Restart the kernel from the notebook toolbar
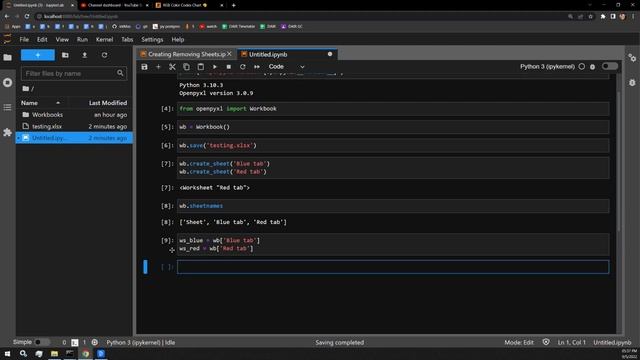Image resolution: width=640 pixels, height=360 pixels. pyautogui.click(x=243, y=67)
